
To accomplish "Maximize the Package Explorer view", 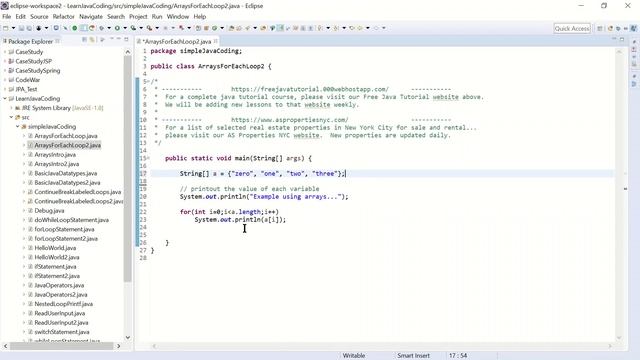I will (x=127, y=40).
